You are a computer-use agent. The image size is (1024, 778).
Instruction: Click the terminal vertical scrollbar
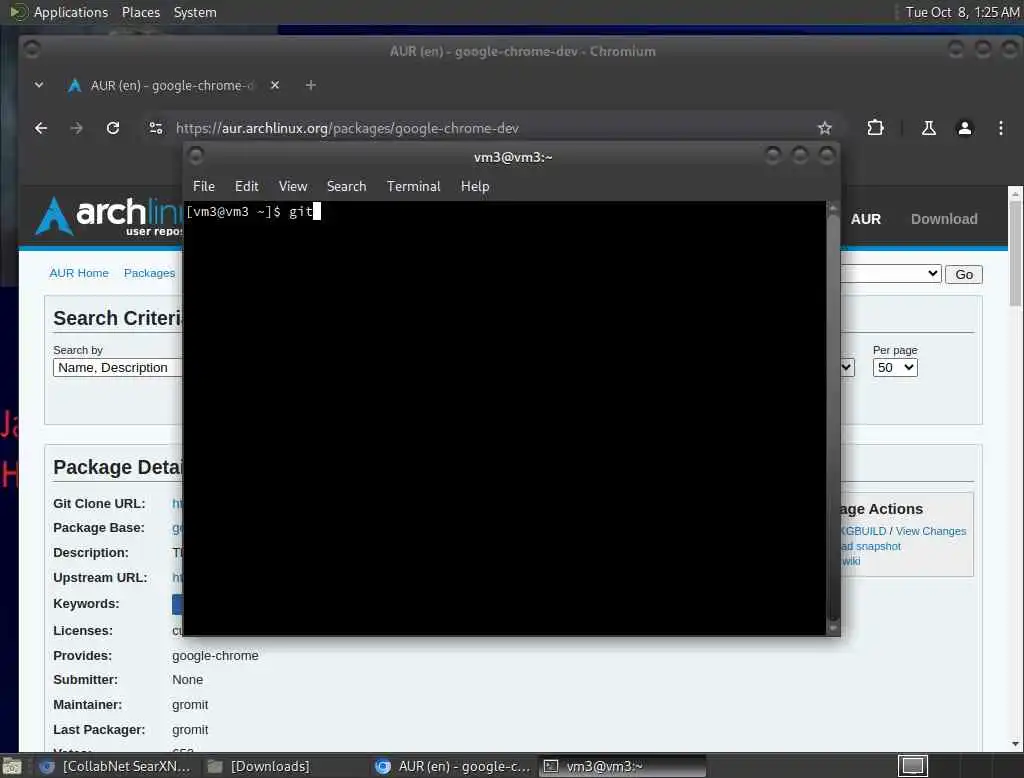click(x=833, y=418)
